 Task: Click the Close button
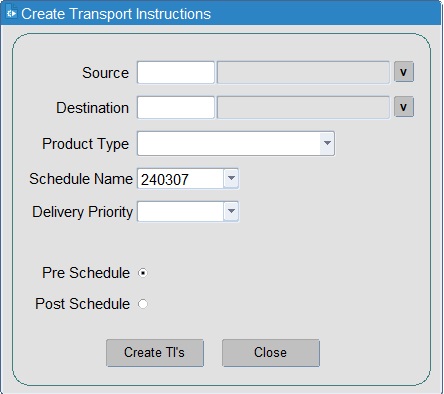[x=271, y=353]
